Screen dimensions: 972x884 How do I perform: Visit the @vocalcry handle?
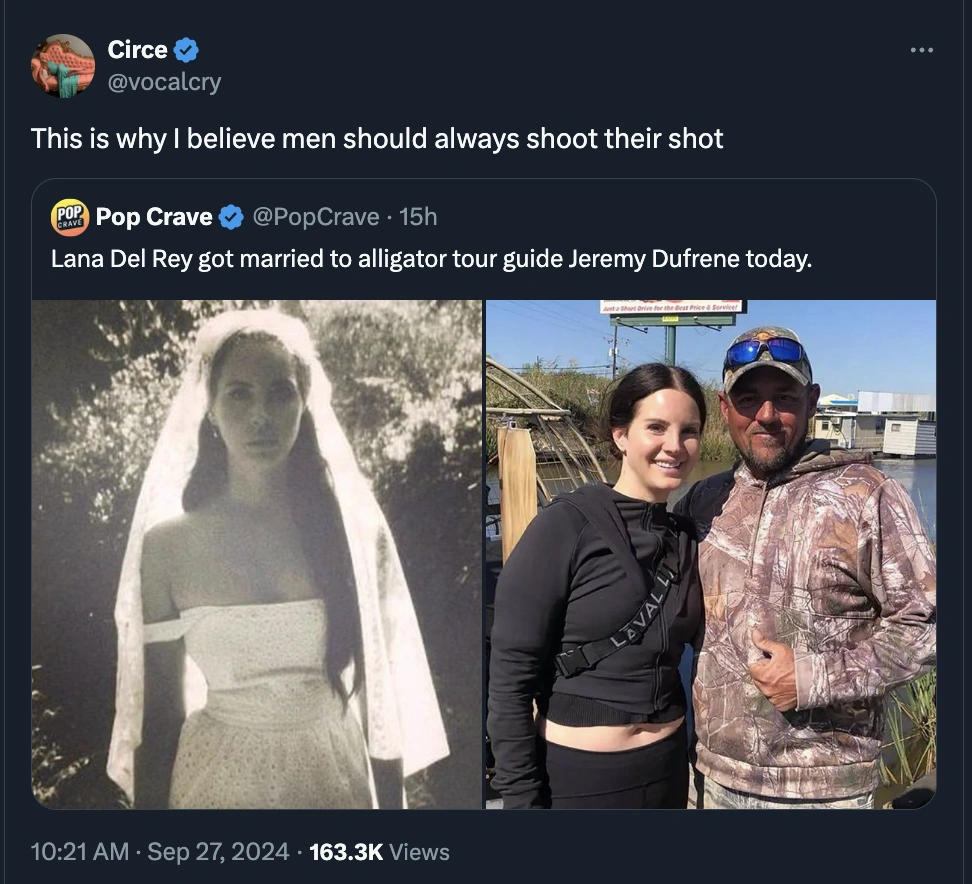pyautogui.click(x=164, y=82)
